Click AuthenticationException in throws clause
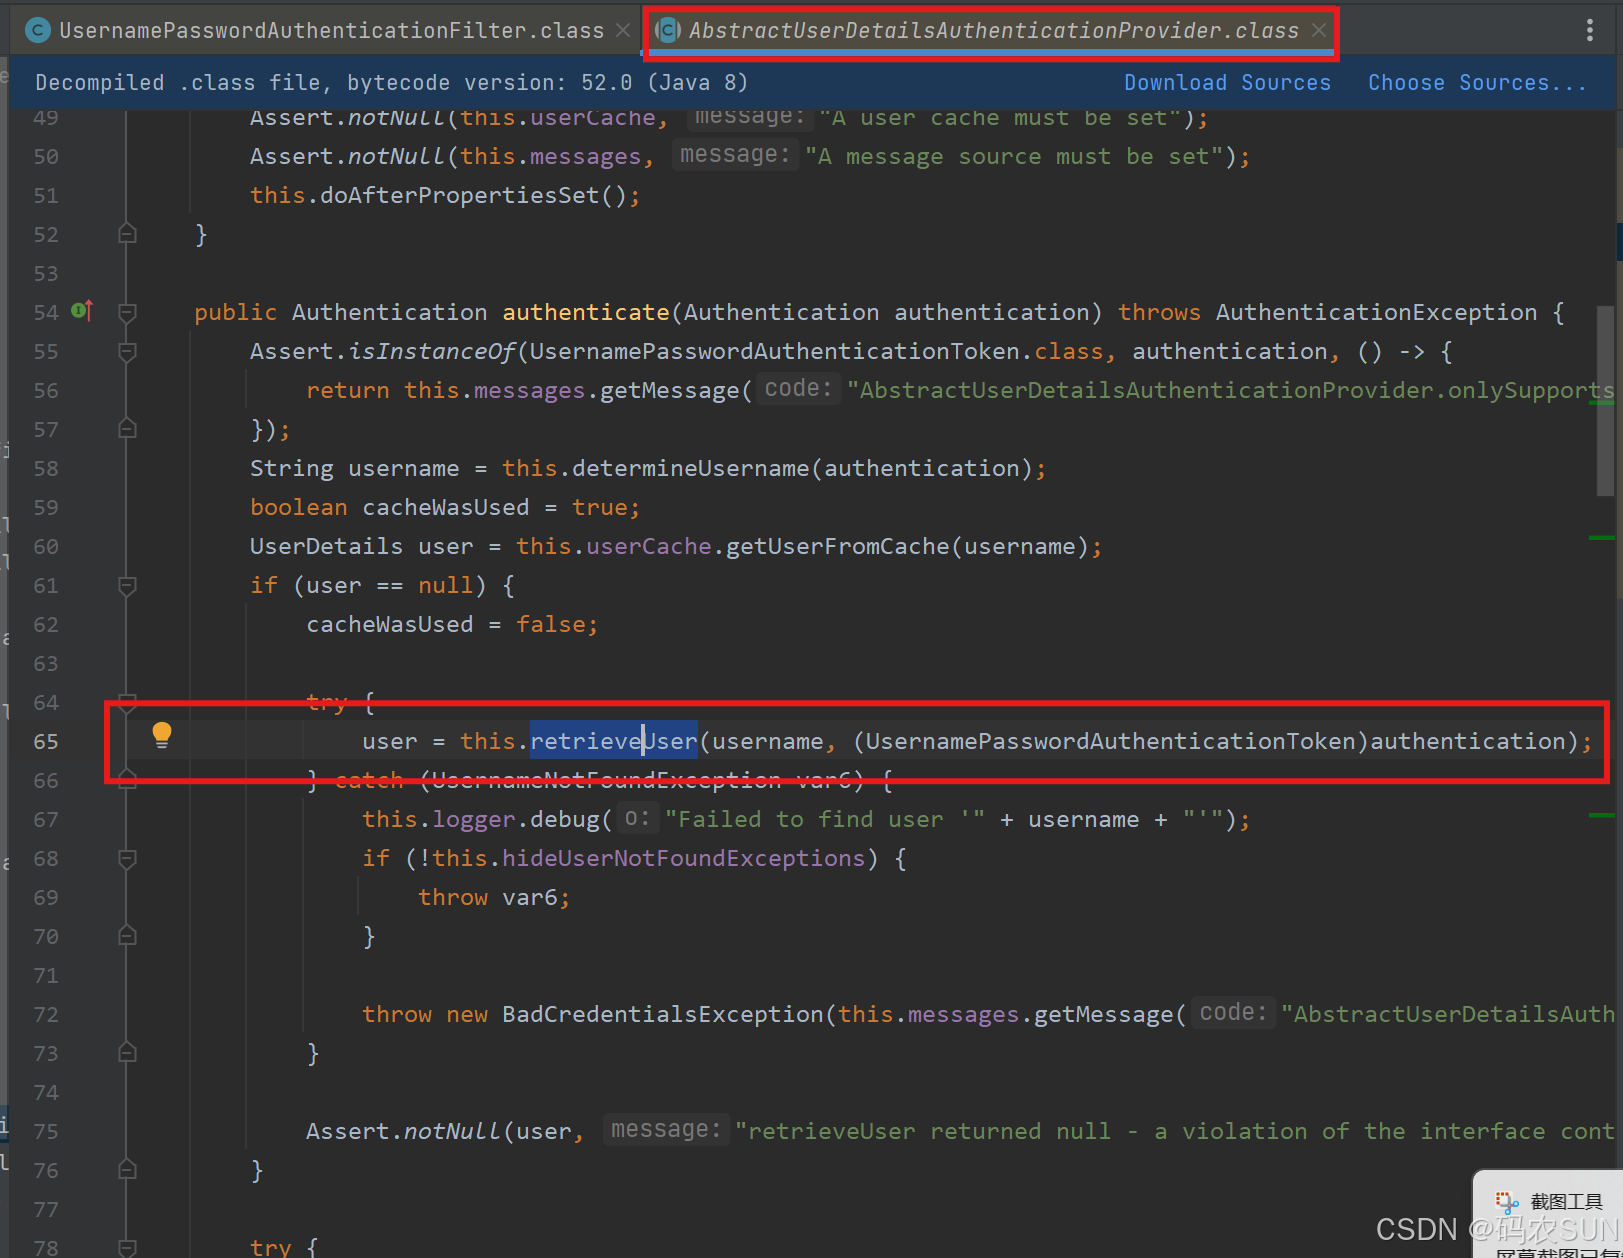This screenshot has height=1258, width=1623. [1376, 312]
